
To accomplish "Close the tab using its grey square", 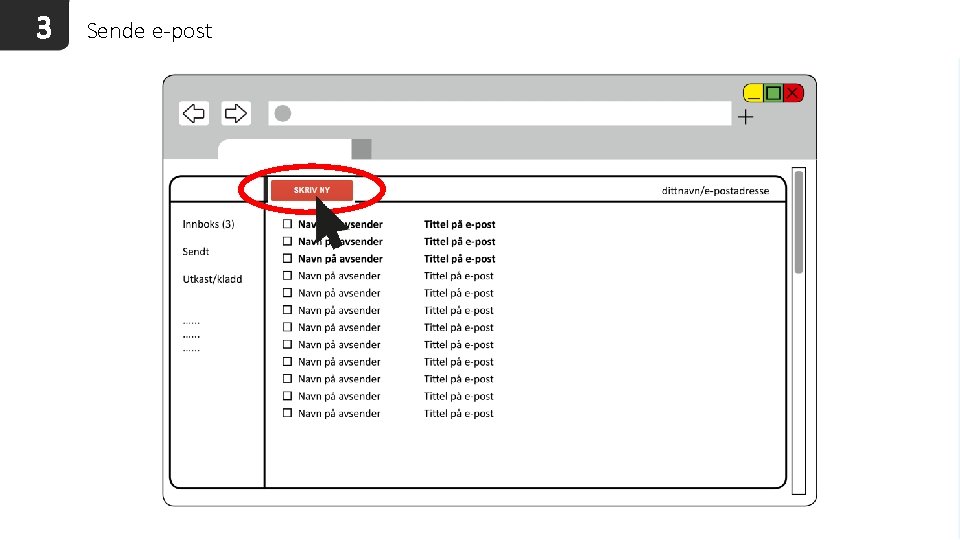I will (361, 149).
